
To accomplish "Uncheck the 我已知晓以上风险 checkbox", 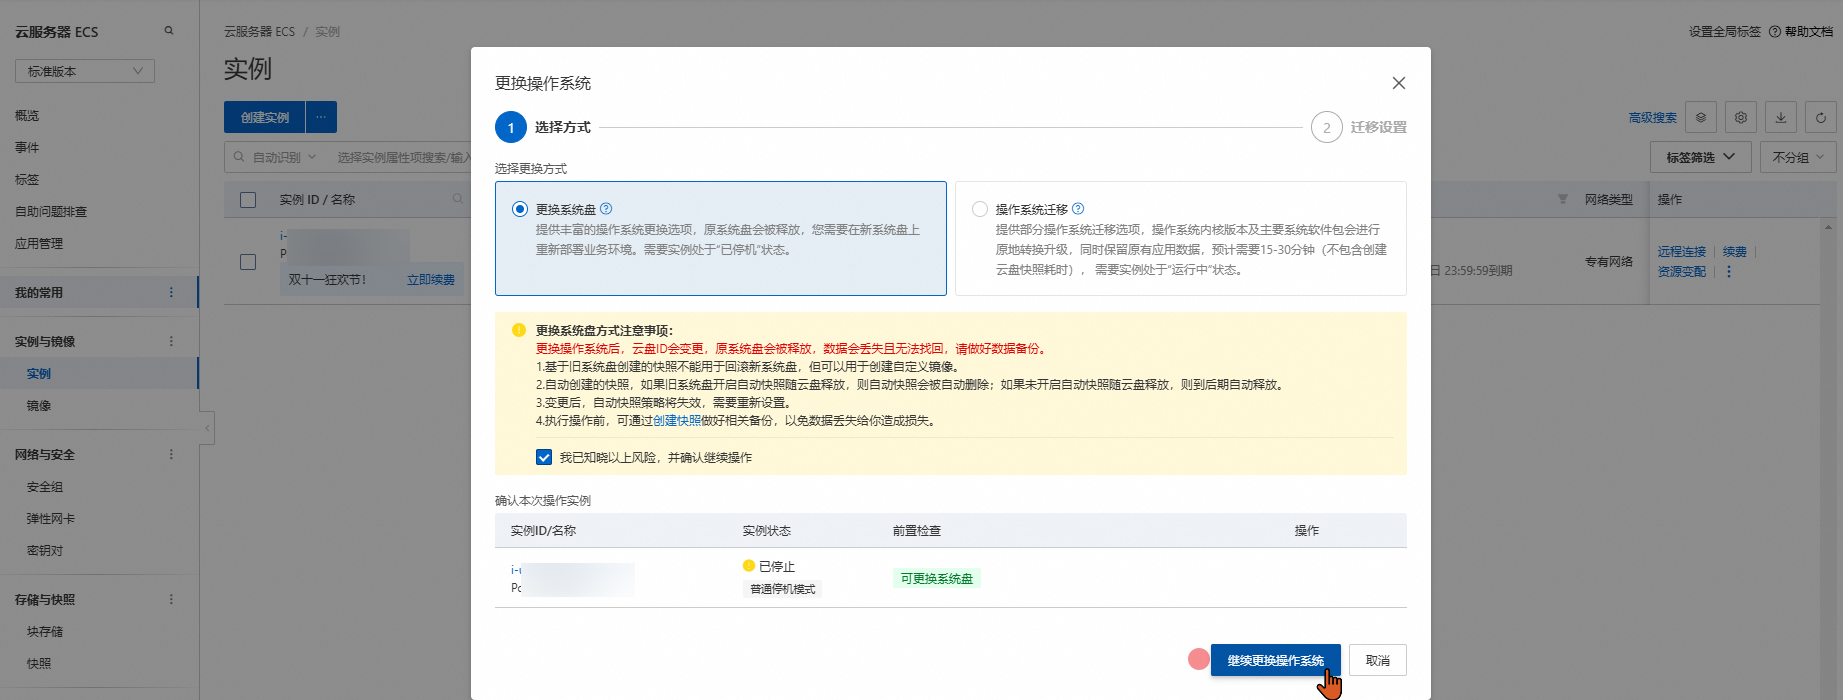I will click(x=544, y=457).
